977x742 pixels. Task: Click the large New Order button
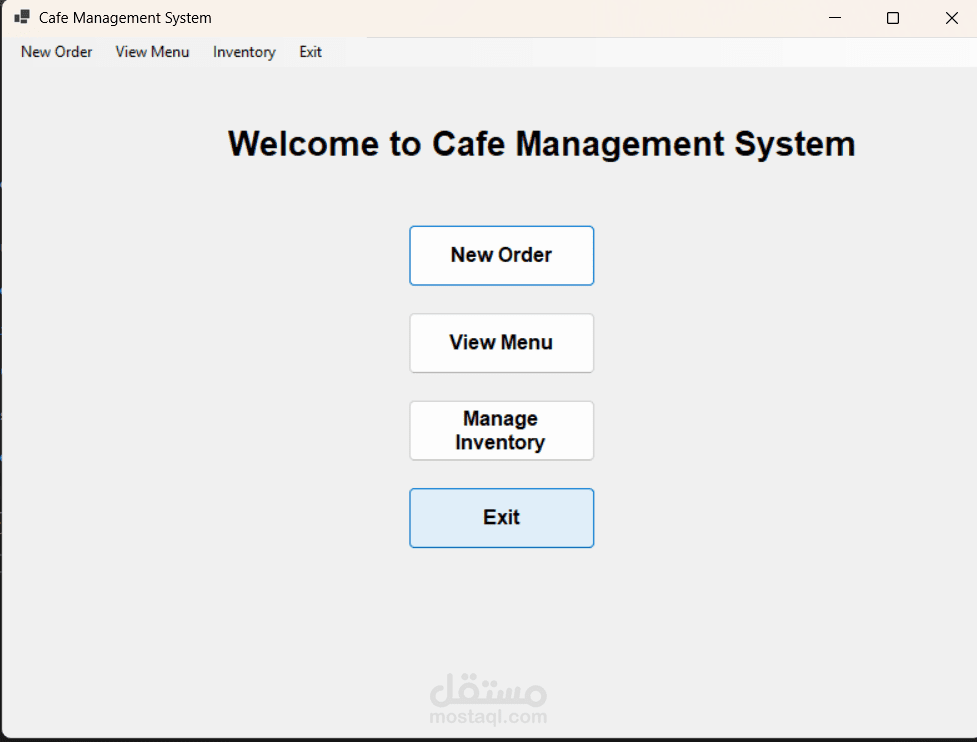[502, 255]
